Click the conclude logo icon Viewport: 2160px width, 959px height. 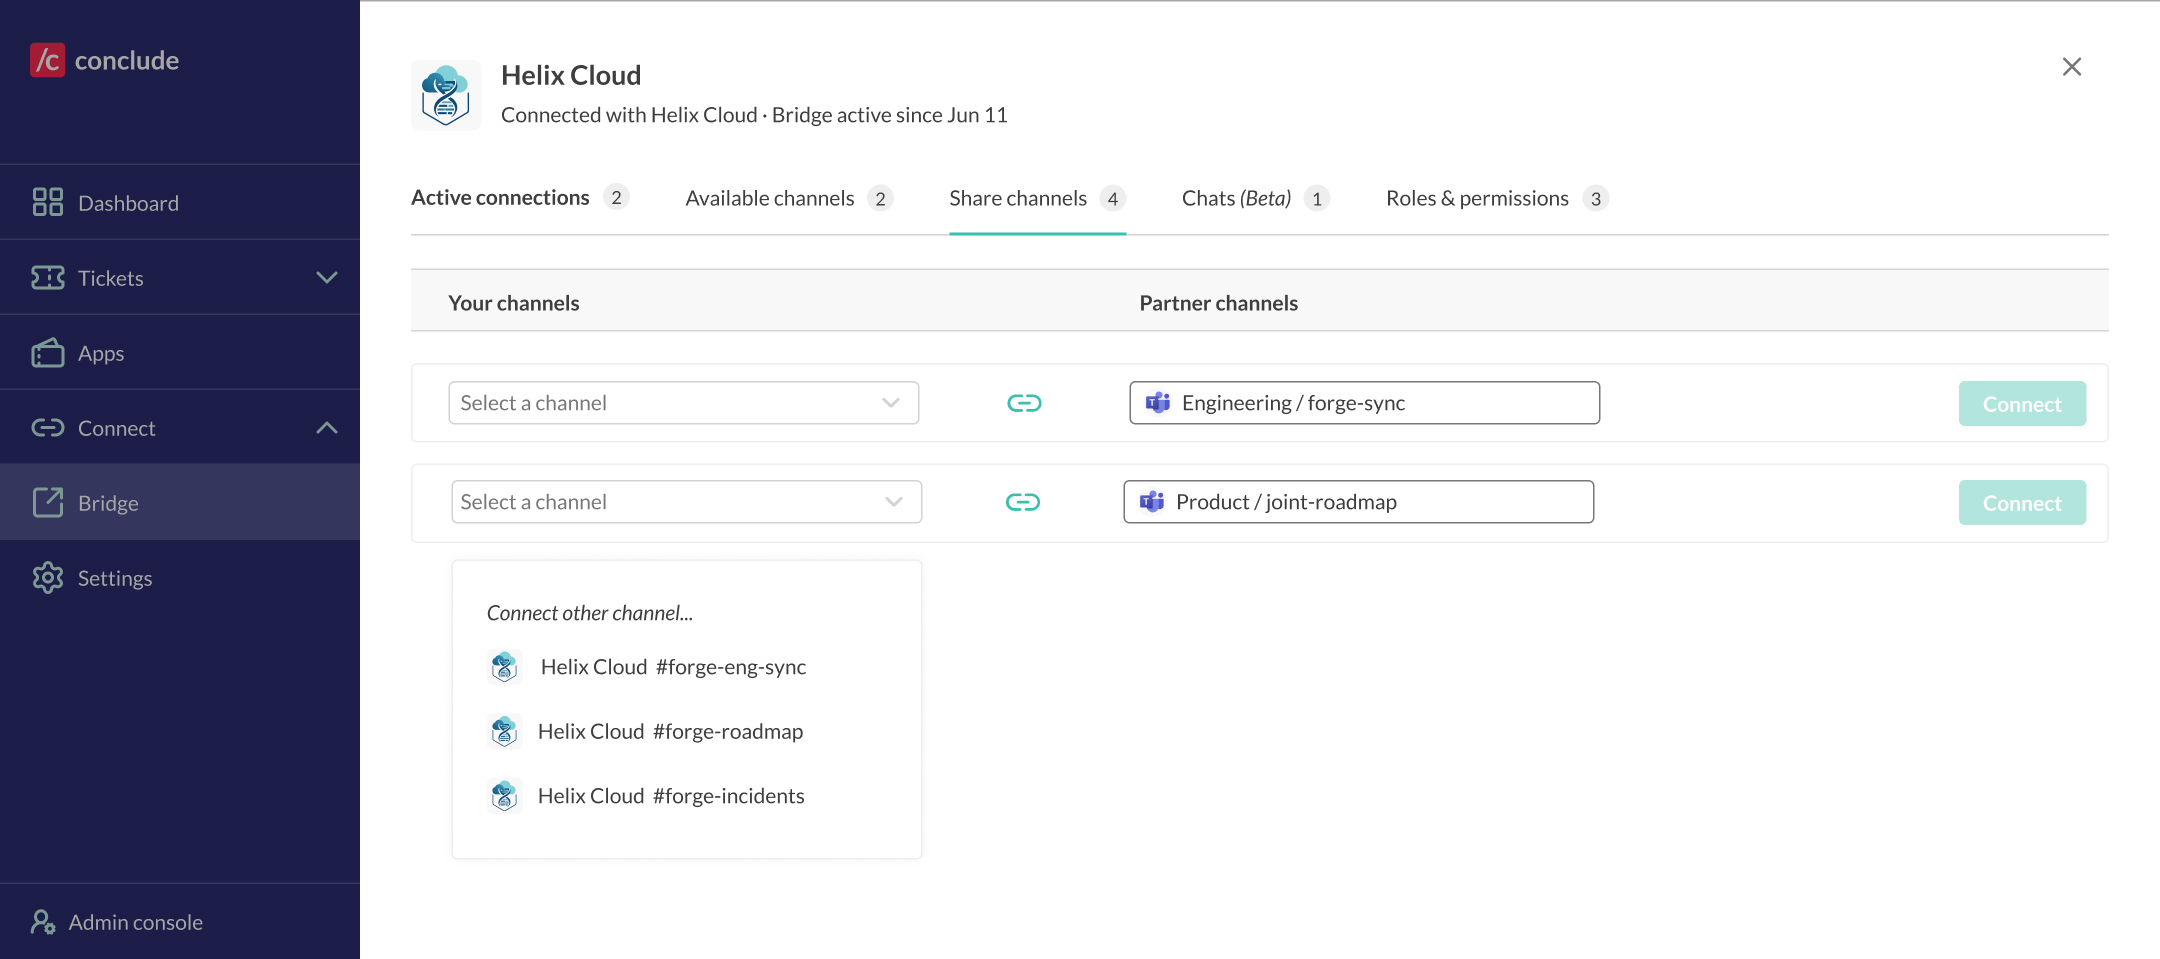(47, 60)
